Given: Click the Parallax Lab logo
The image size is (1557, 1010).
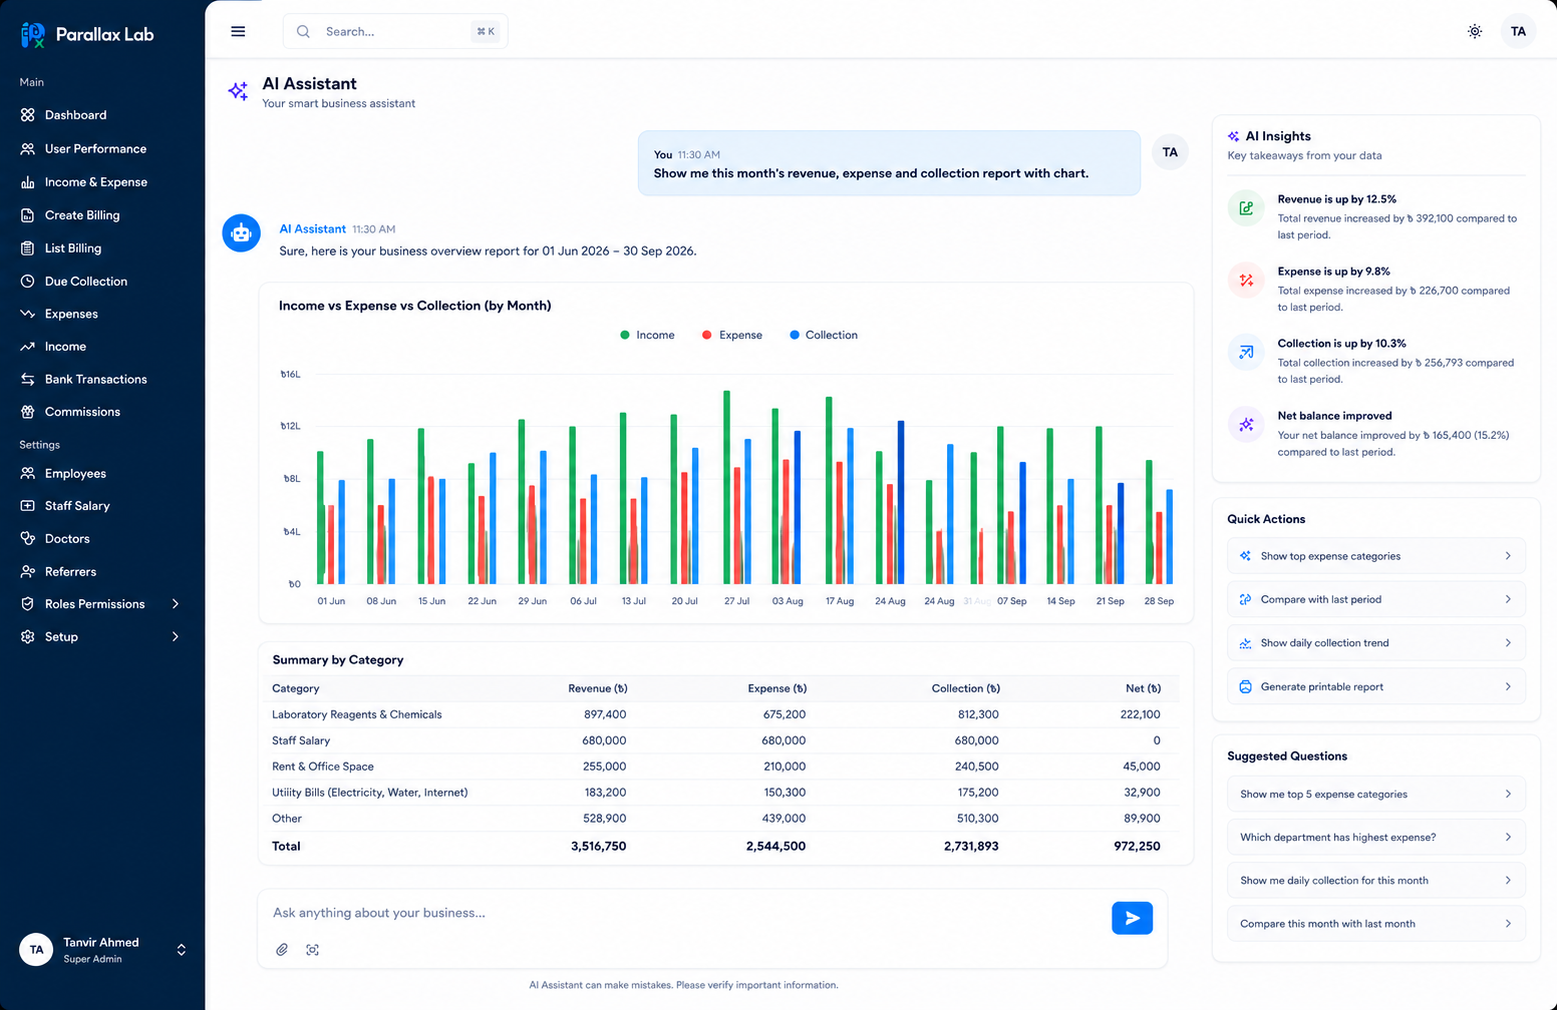Looking at the screenshot, I should coord(87,35).
